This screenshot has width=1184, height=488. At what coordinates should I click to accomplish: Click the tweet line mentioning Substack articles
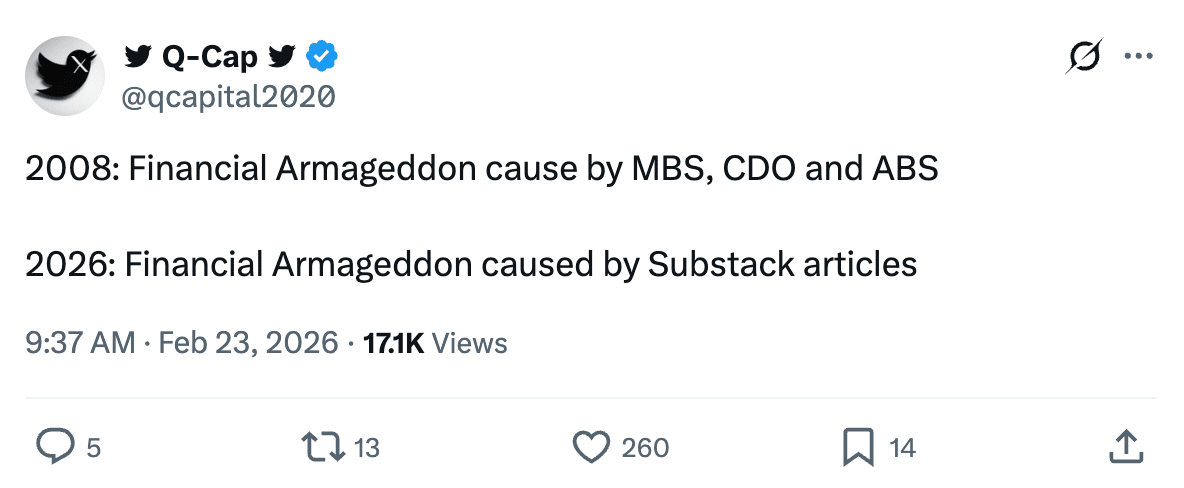click(x=471, y=263)
